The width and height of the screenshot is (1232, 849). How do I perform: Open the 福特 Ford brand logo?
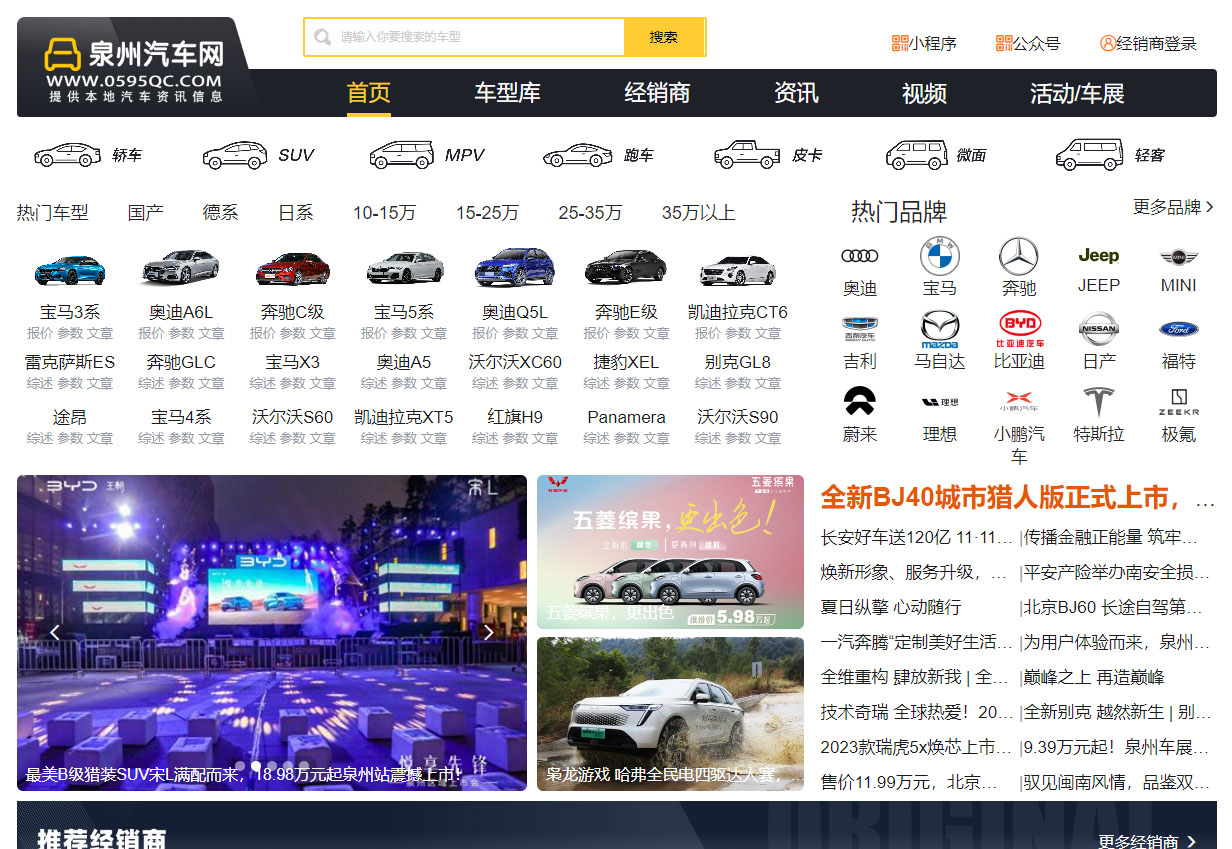(x=1179, y=329)
